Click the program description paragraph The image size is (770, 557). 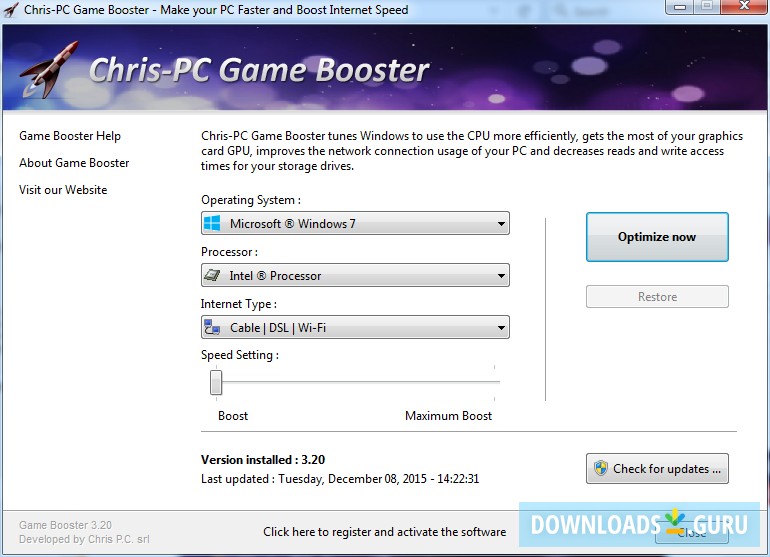[472, 151]
